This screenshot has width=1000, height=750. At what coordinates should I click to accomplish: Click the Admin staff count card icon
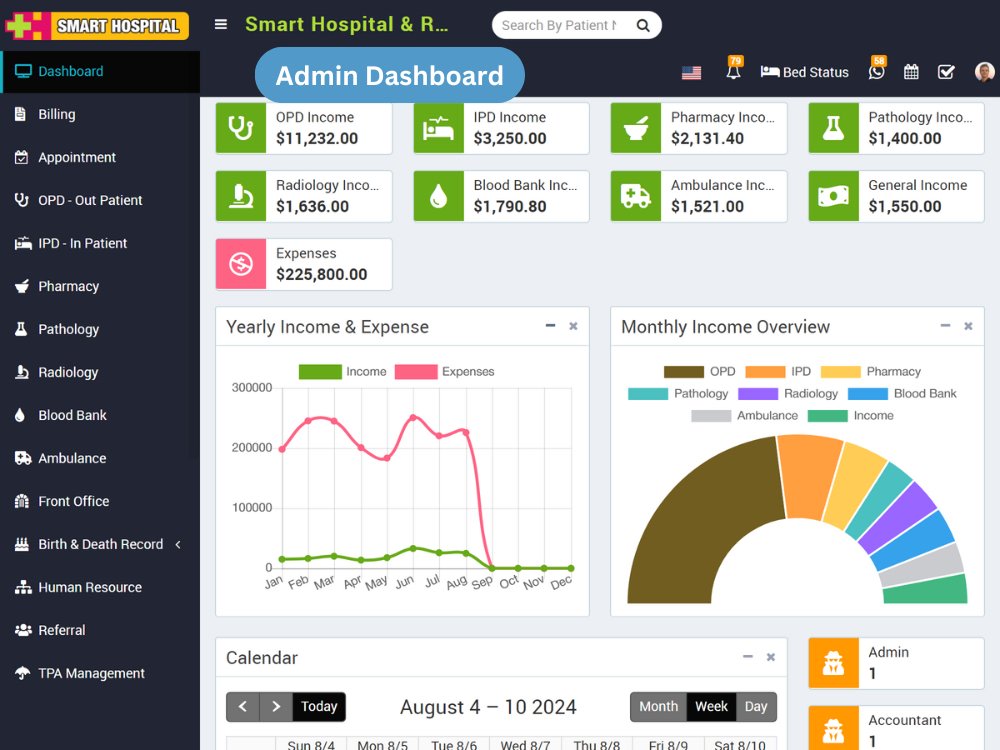pos(834,663)
